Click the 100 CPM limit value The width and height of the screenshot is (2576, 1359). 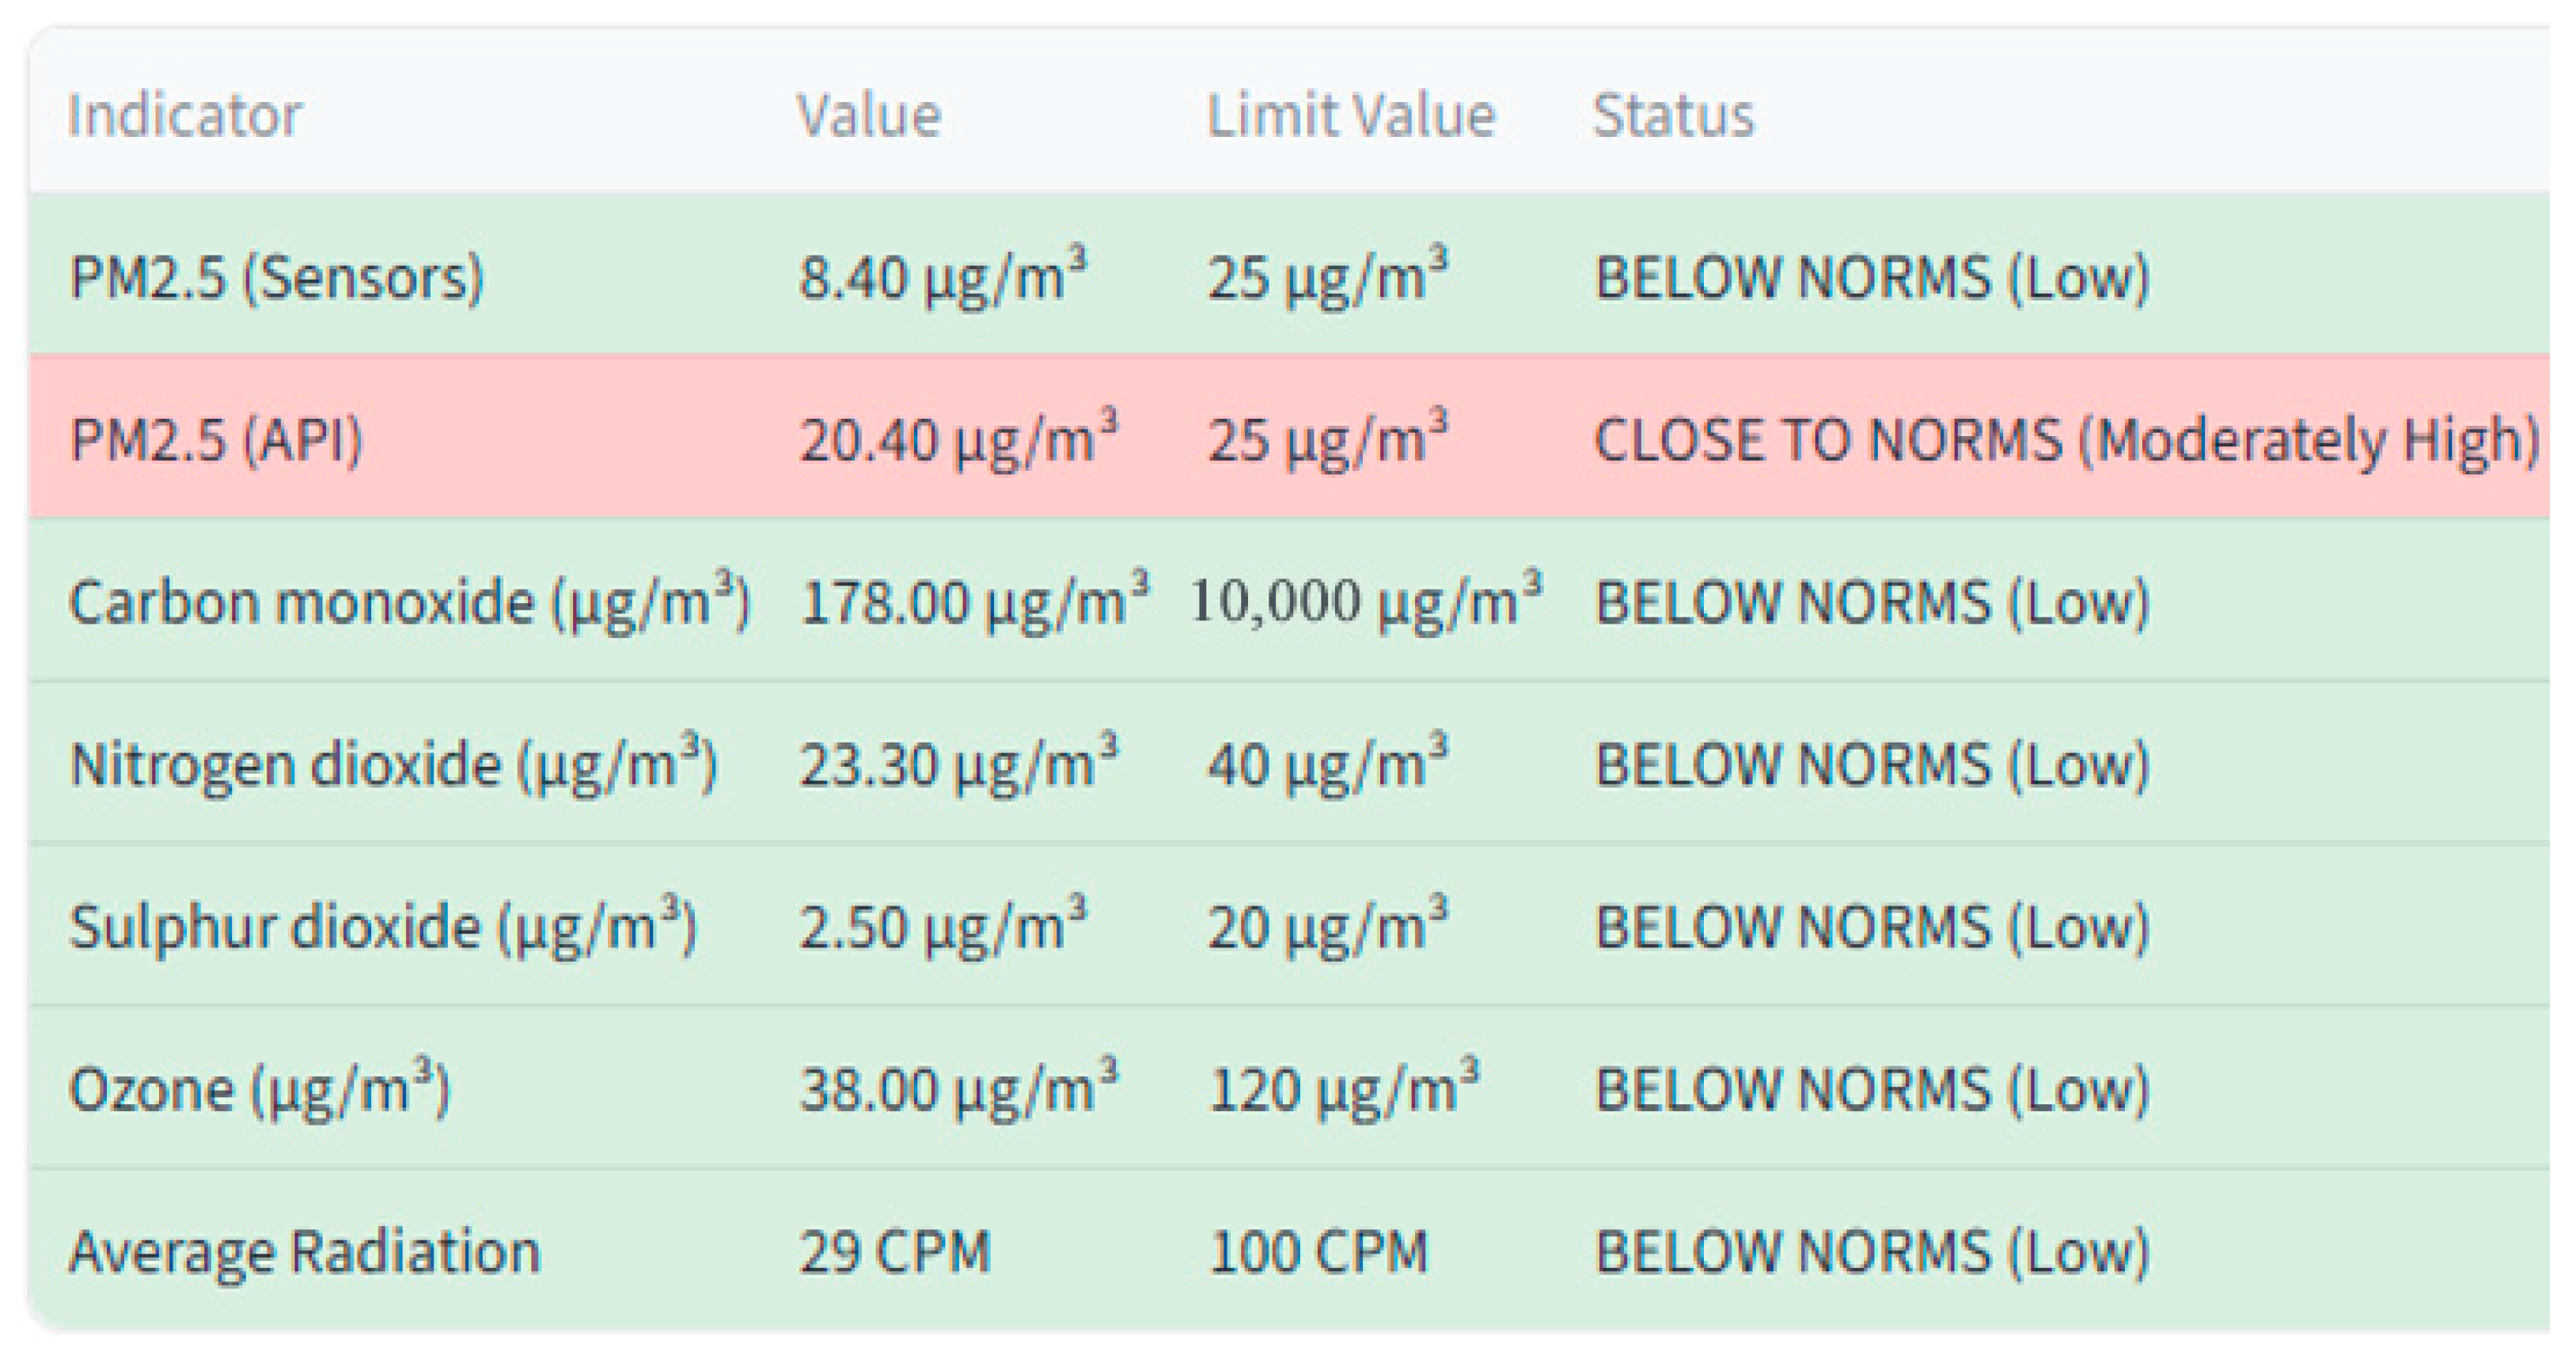point(1318,1252)
